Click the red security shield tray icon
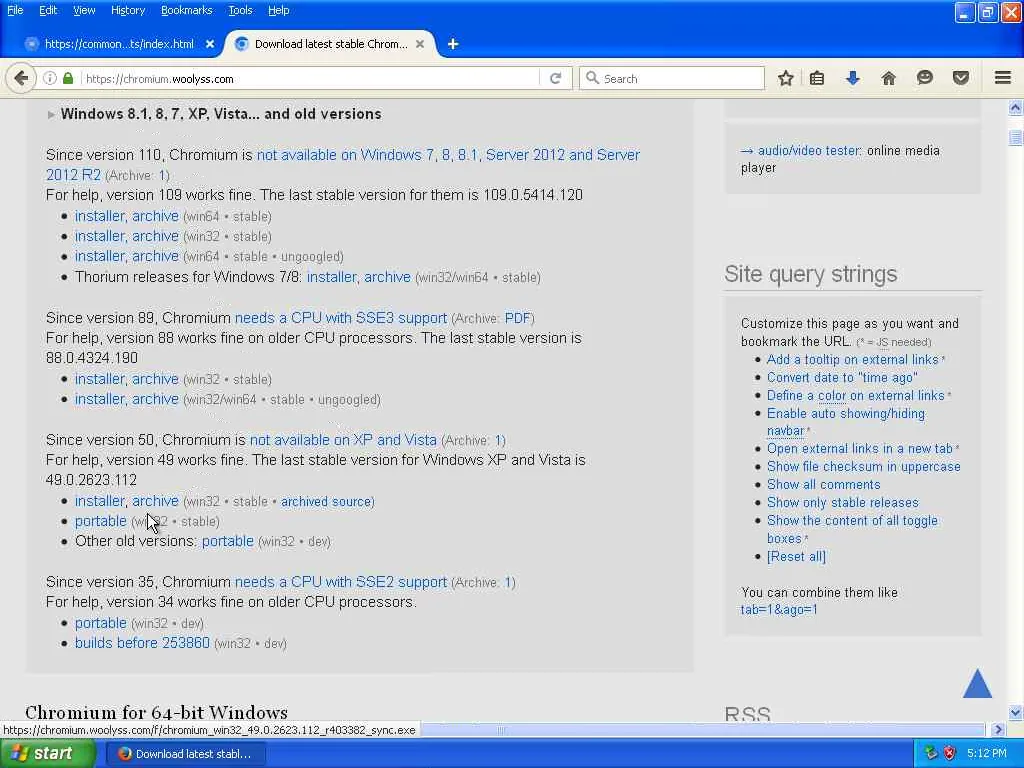1024x768 pixels. pyautogui.click(x=950, y=753)
